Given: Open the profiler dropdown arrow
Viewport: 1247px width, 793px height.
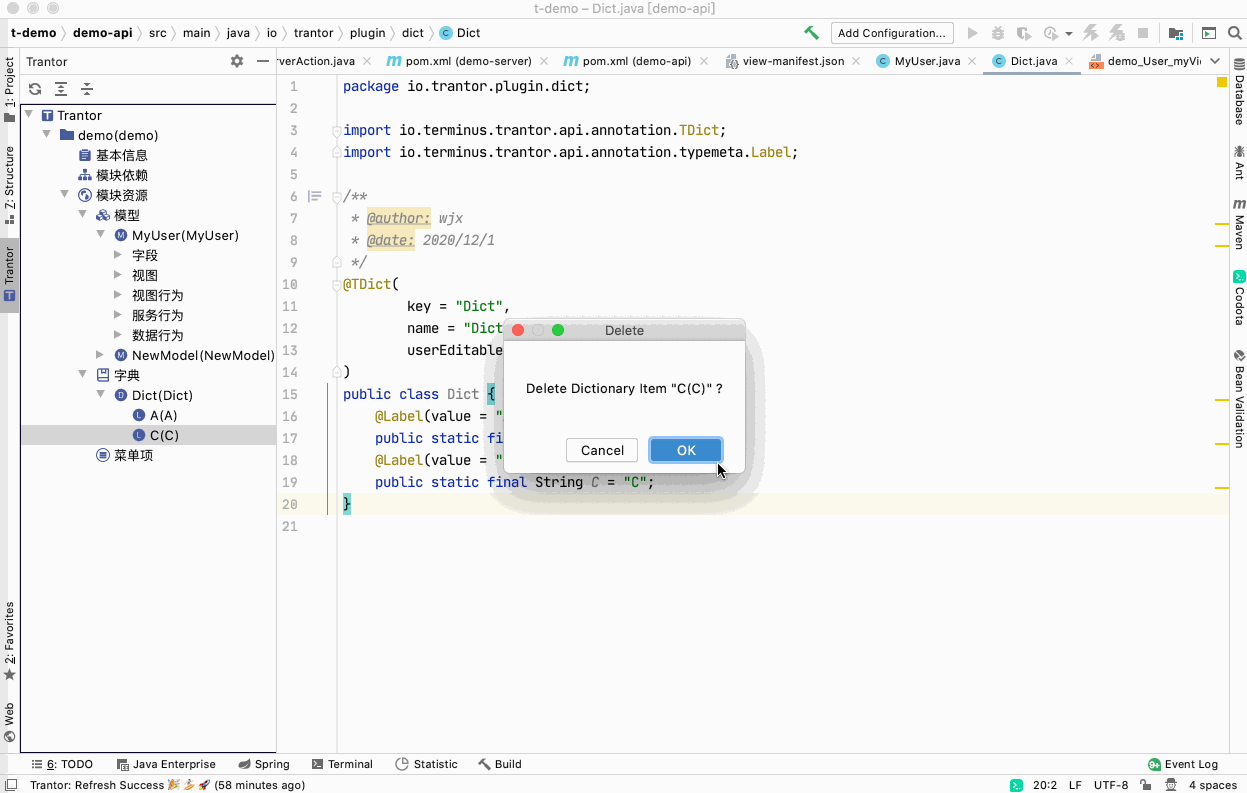Looking at the screenshot, I should [x=1069, y=34].
